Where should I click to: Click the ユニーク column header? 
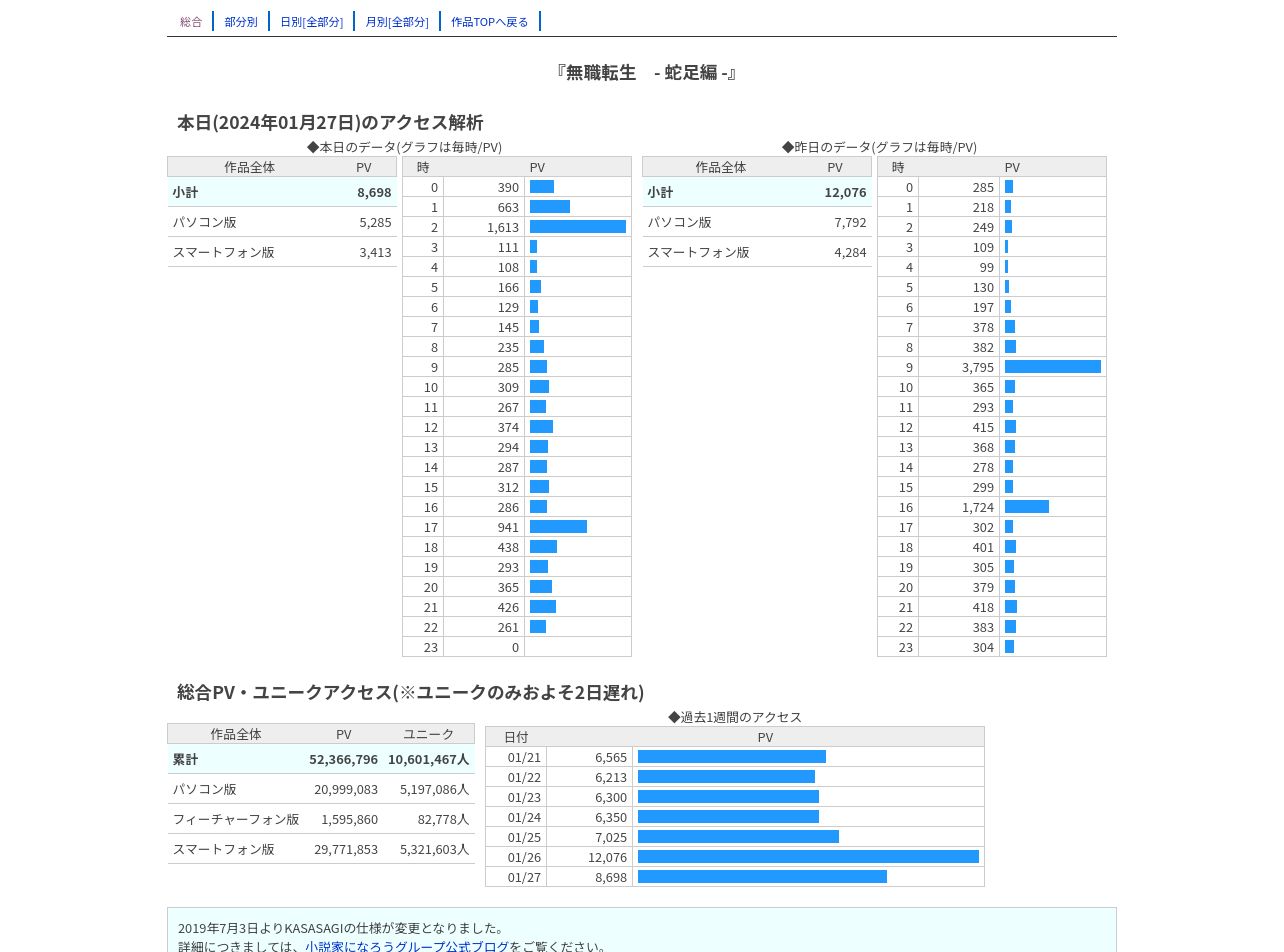pos(428,734)
